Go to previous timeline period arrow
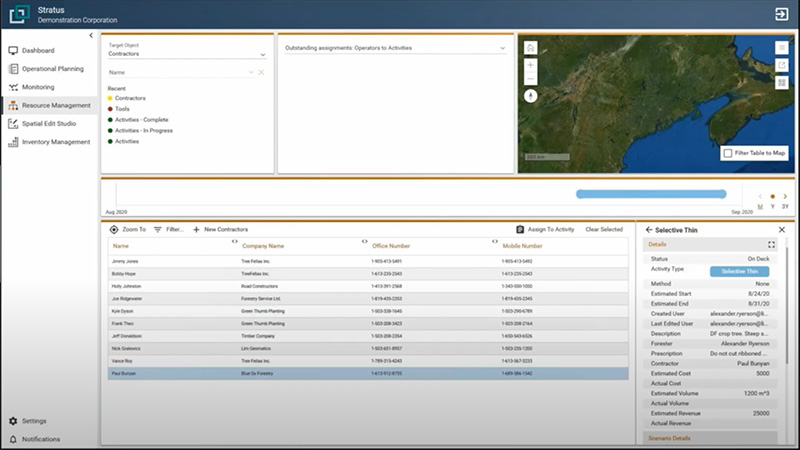800x450 pixels. pyautogui.click(x=760, y=196)
